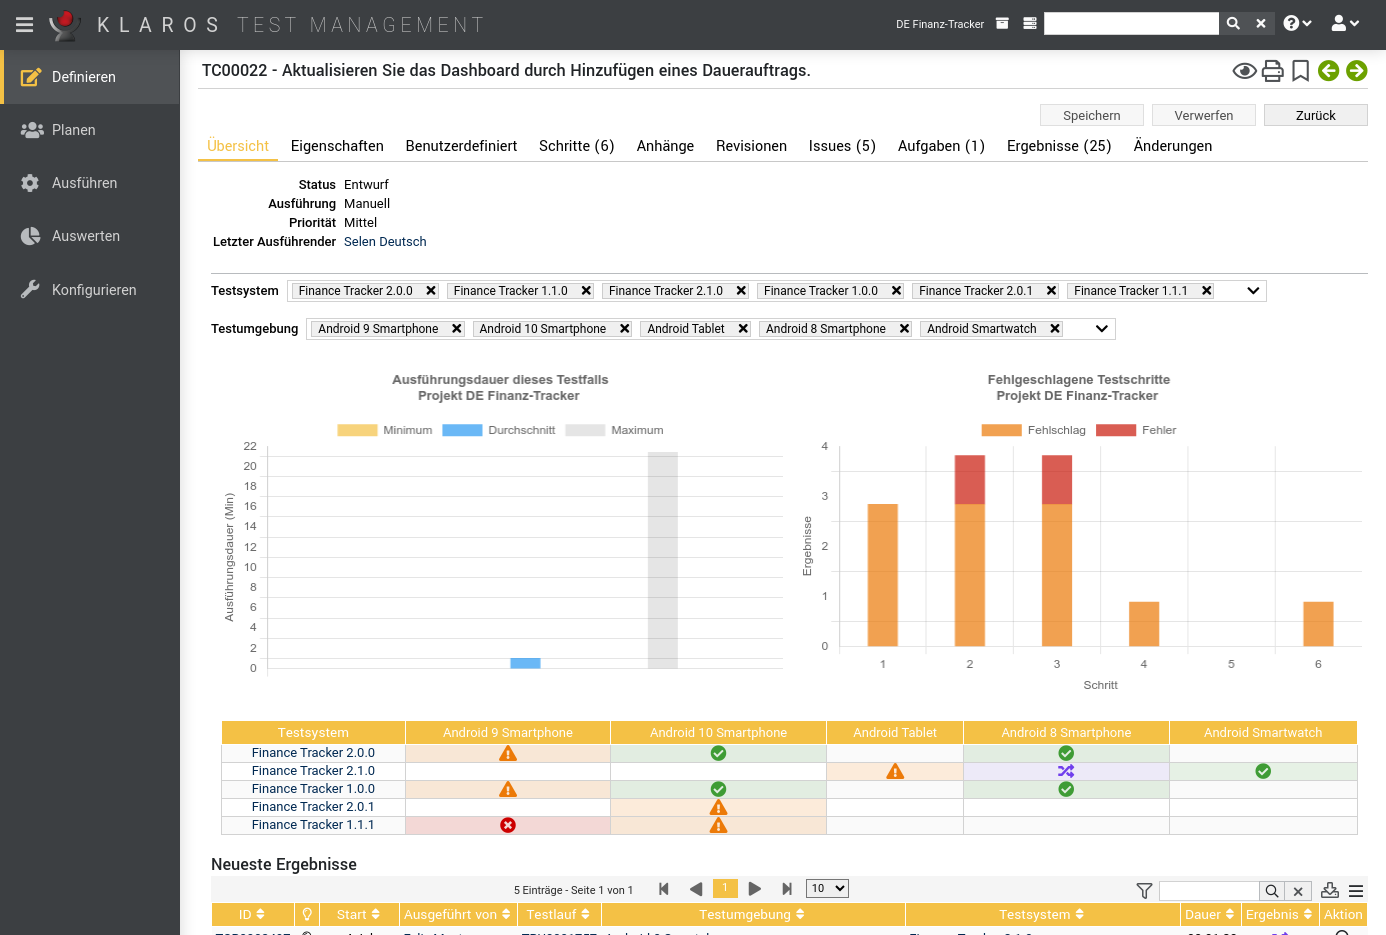Toggle Minimum series in duration chart legend
This screenshot has width=1386, height=935.
pos(385,430)
